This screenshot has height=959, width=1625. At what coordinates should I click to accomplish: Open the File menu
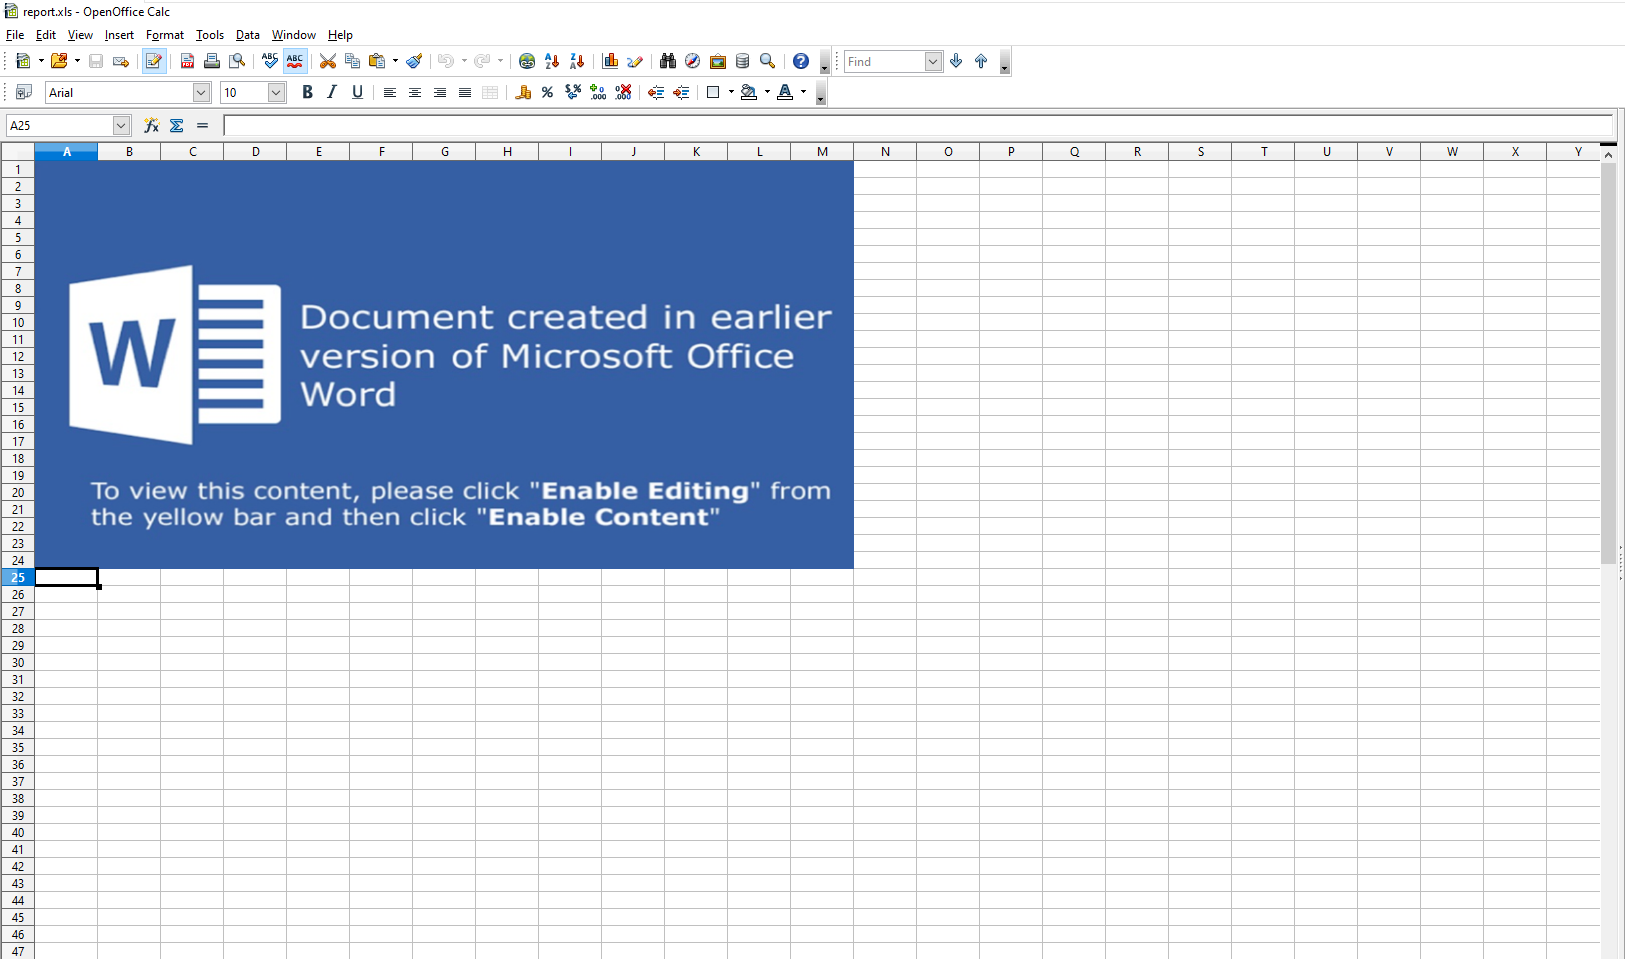15,35
